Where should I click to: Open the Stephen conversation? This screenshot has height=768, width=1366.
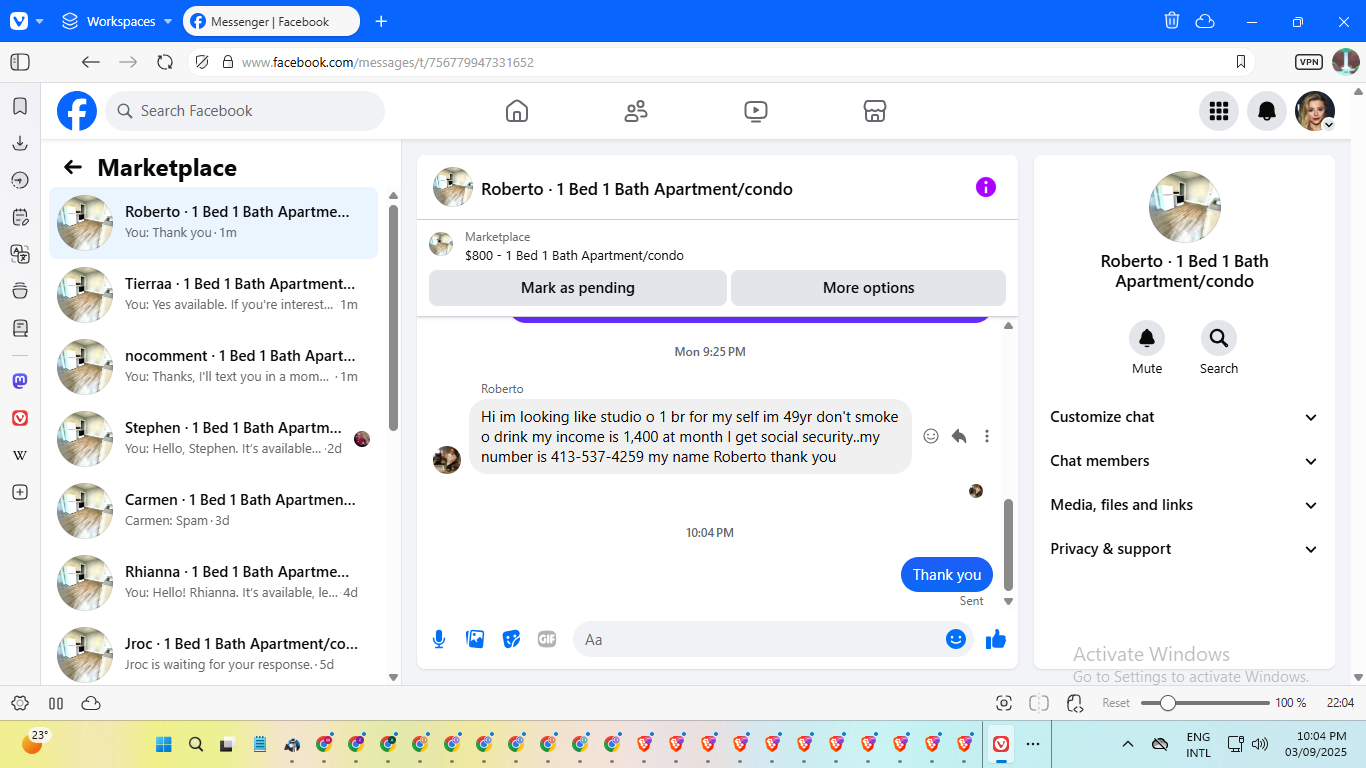(214, 439)
